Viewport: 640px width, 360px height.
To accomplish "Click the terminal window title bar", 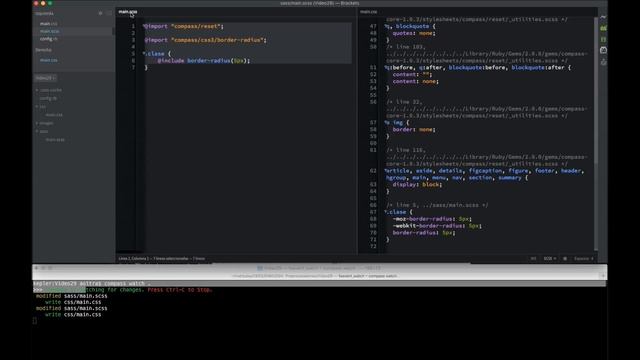I will [320, 268].
